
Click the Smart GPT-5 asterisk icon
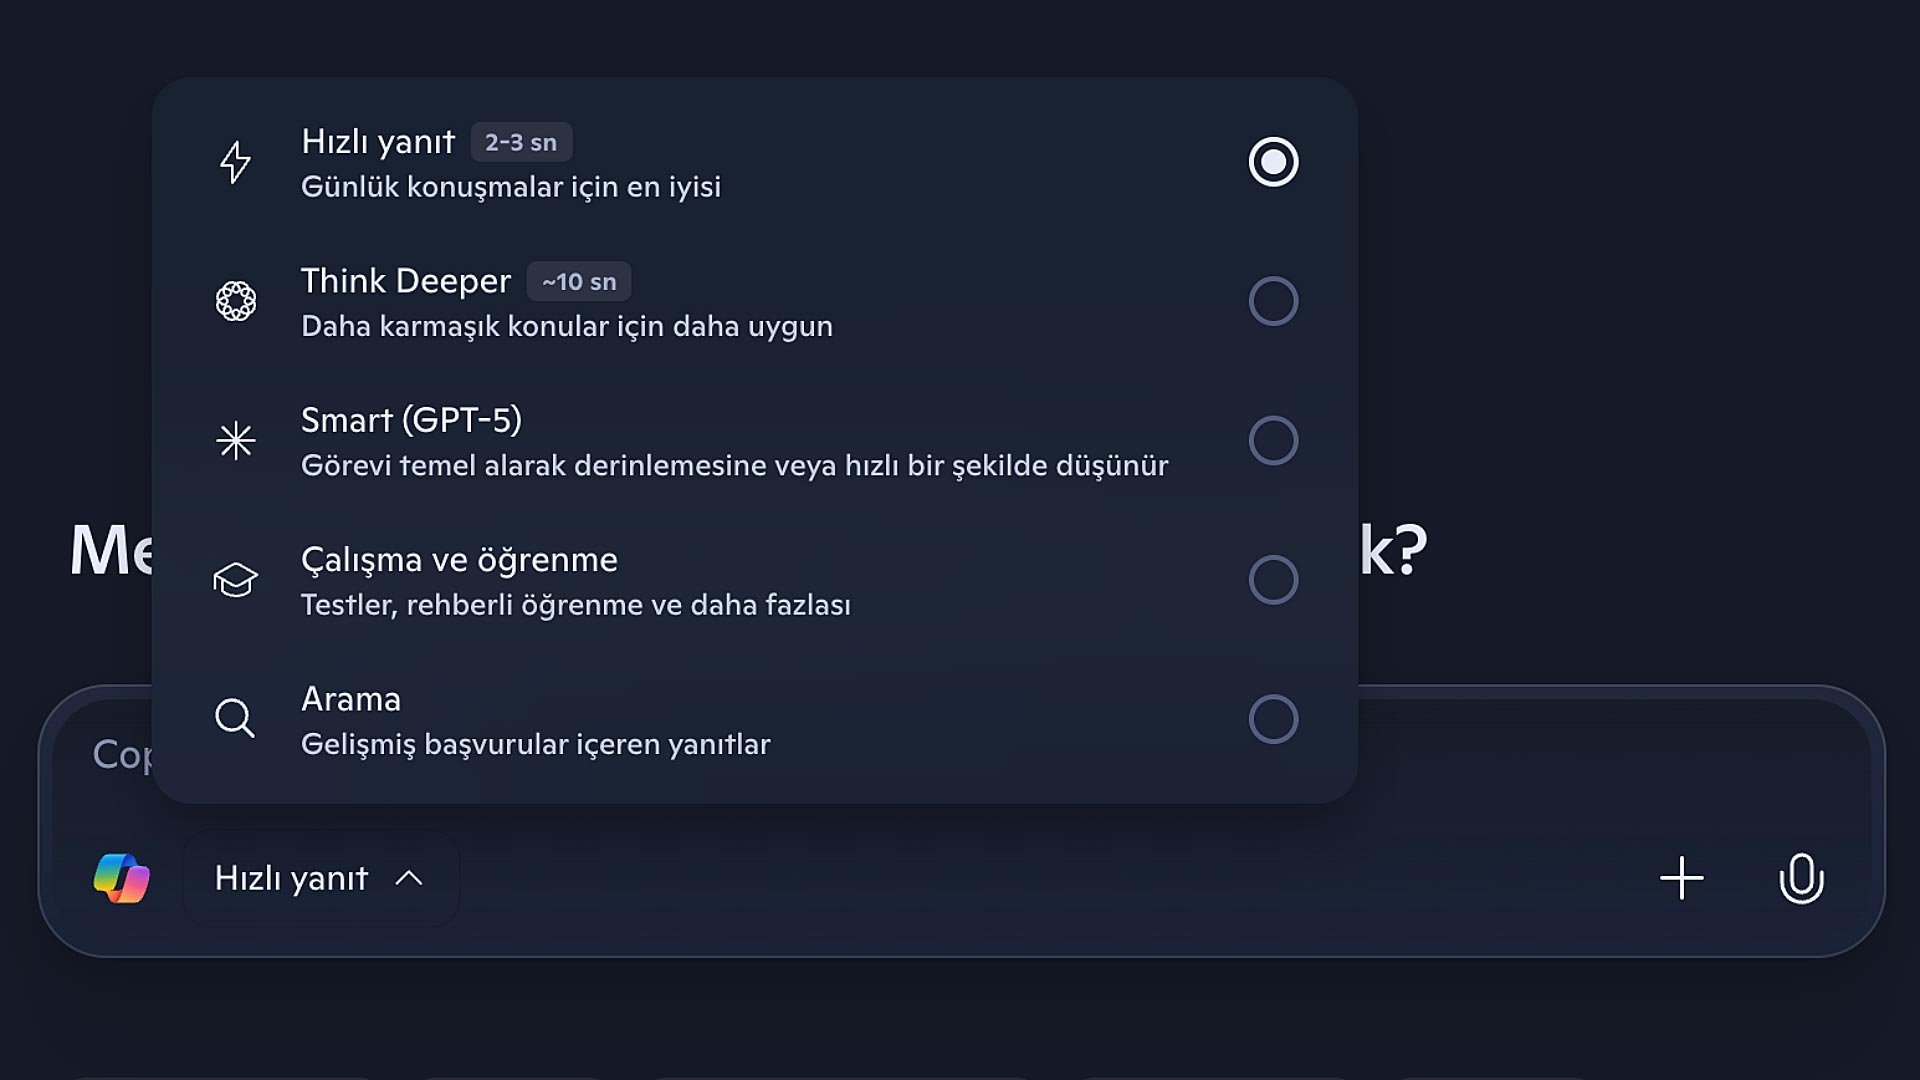(x=236, y=440)
